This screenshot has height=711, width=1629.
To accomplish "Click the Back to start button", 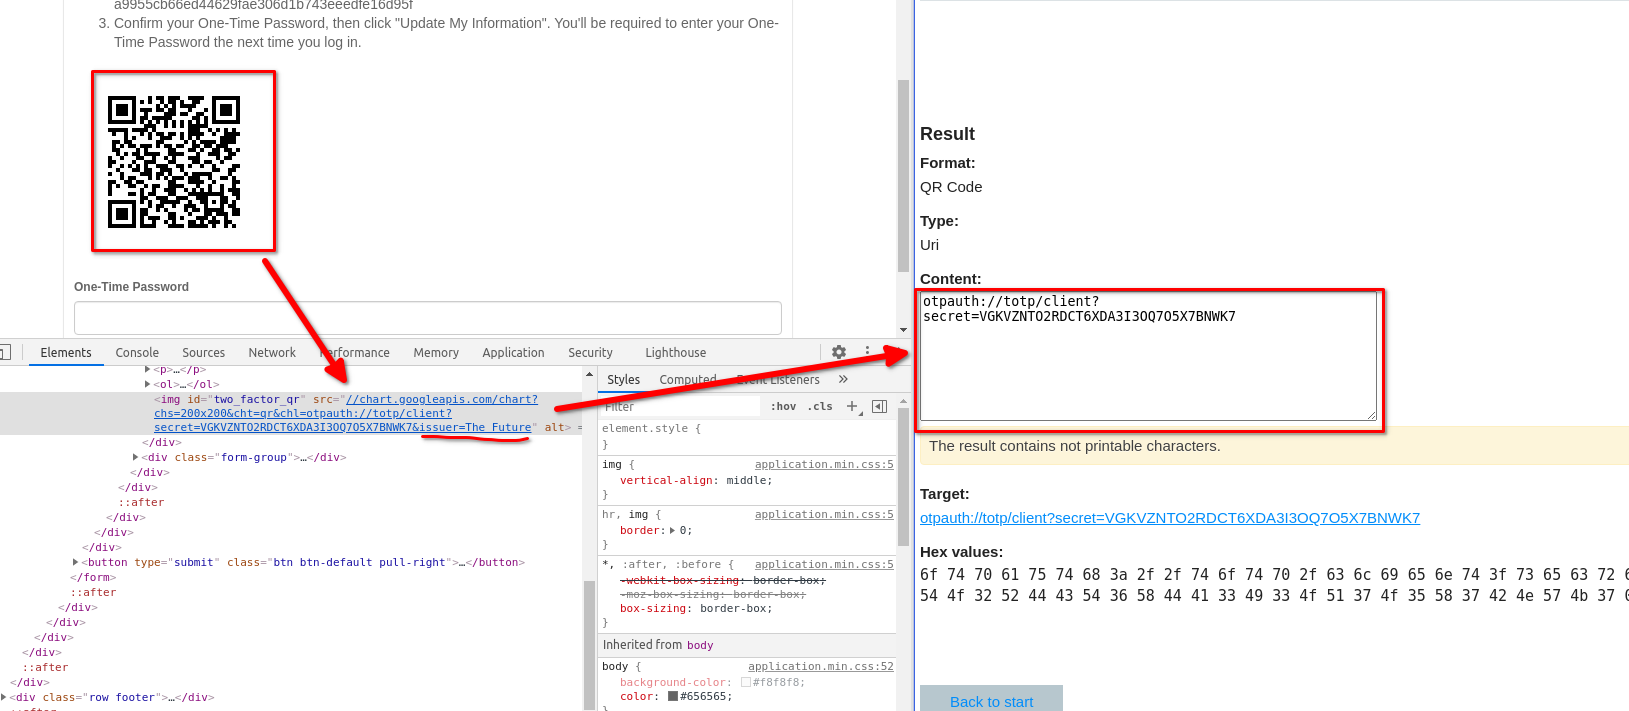I will pyautogui.click(x=991, y=701).
